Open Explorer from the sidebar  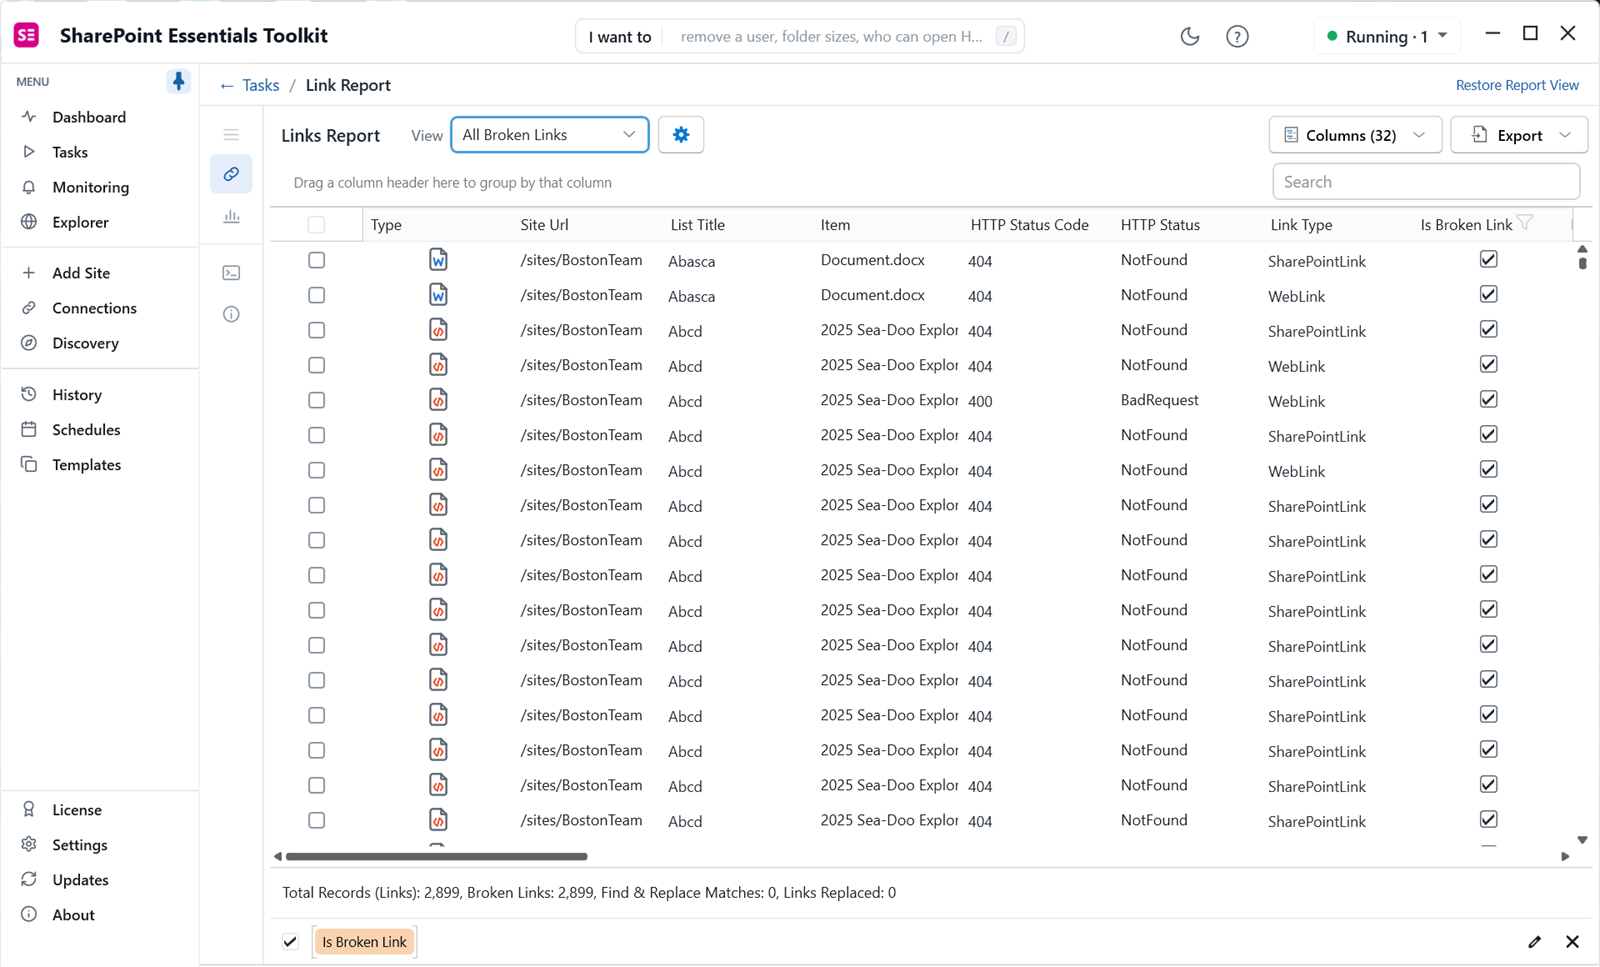coord(80,222)
